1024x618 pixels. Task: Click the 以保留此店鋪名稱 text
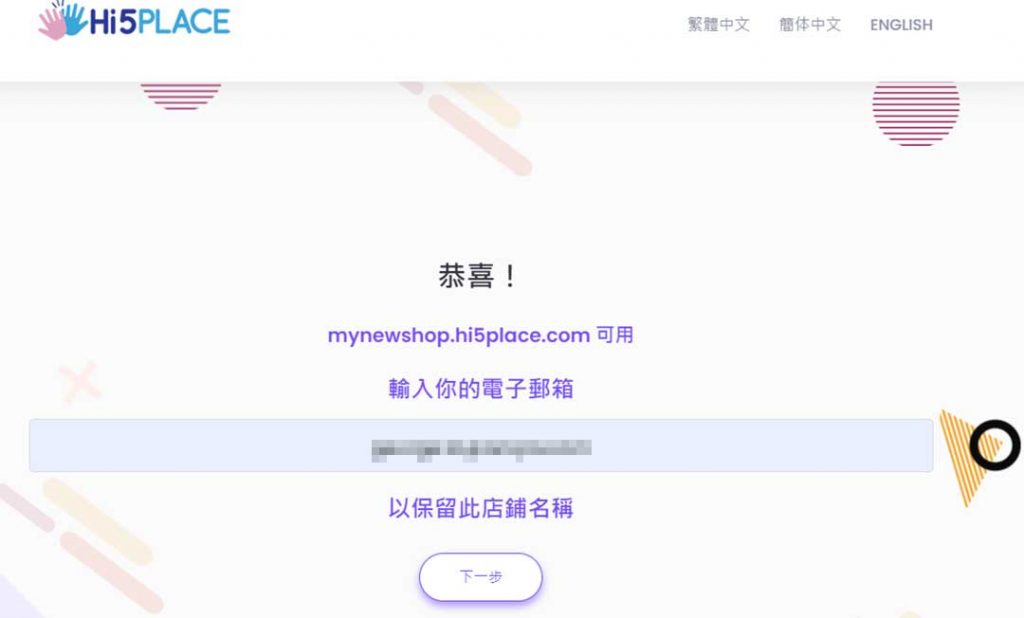click(481, 508)
